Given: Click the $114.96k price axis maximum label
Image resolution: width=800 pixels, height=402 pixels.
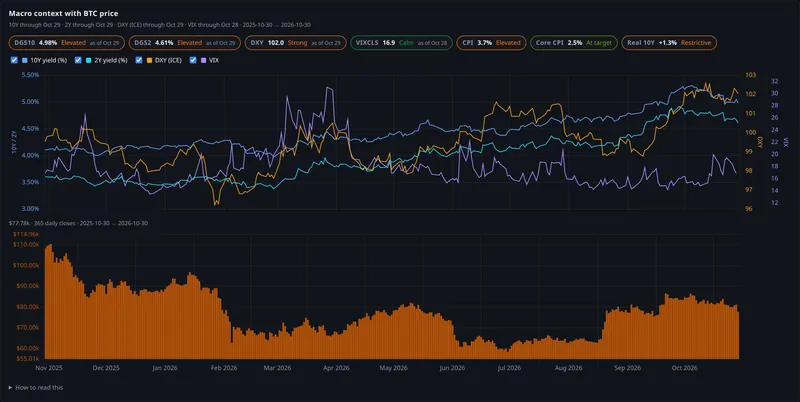Looking at the screenshot, I should (x=27, y=234).
